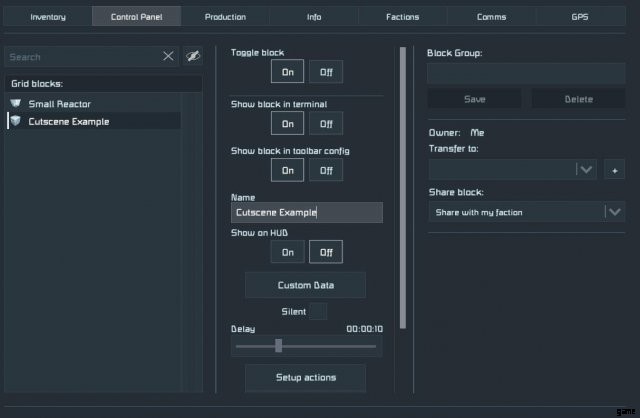Turn Toggle block On
Screen dimensions: 640x418
pyautogui.click(x=287, y=71)
